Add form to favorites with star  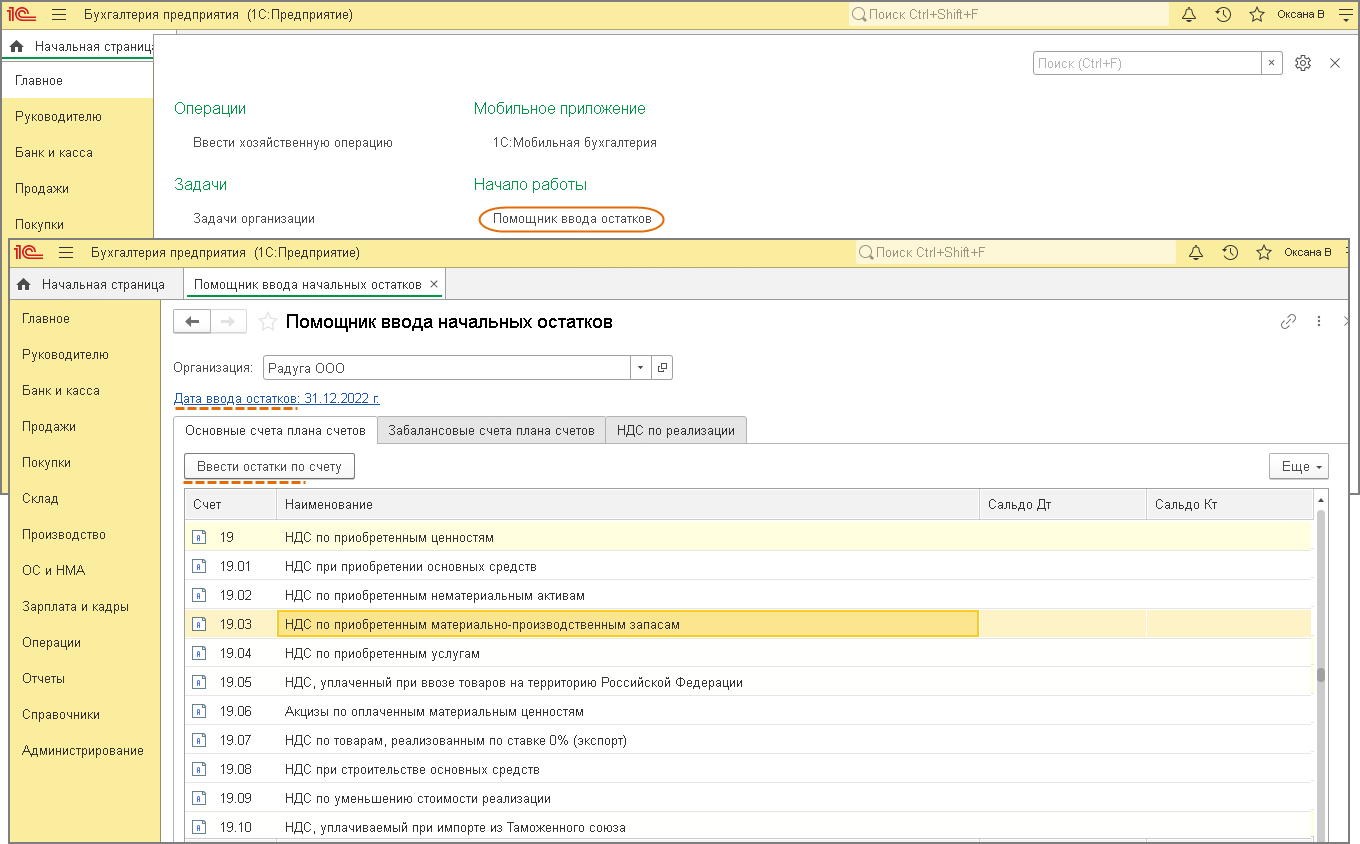[x=267, y=322]
